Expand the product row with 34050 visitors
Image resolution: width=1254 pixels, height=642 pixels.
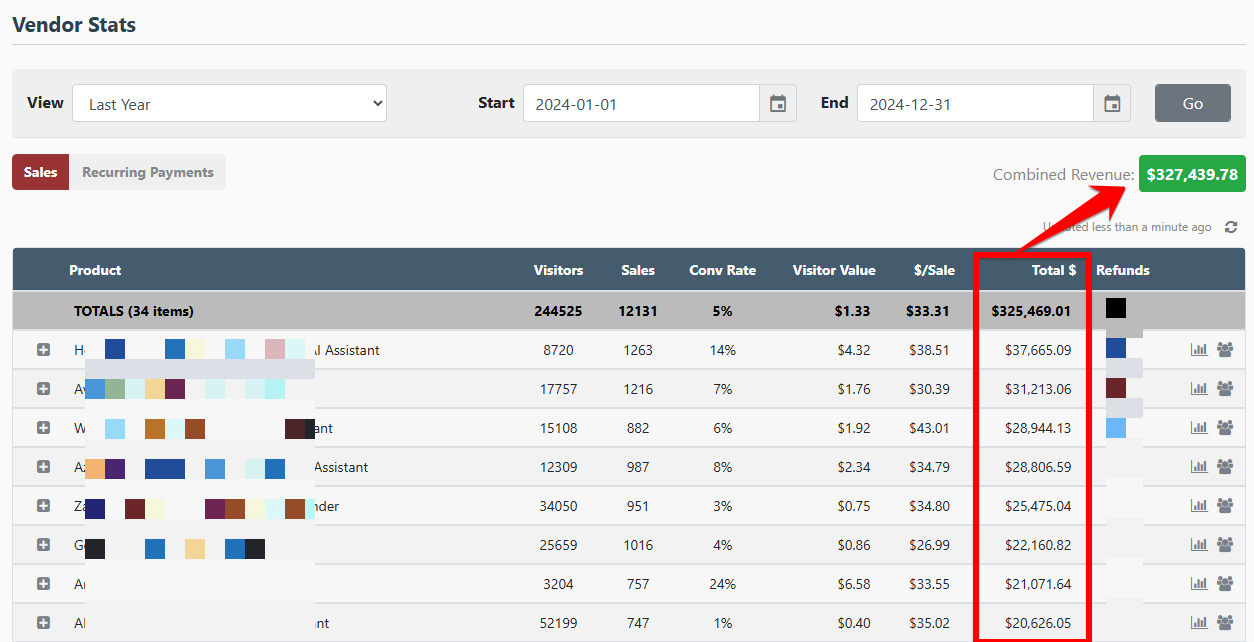[x=43, y=506]
